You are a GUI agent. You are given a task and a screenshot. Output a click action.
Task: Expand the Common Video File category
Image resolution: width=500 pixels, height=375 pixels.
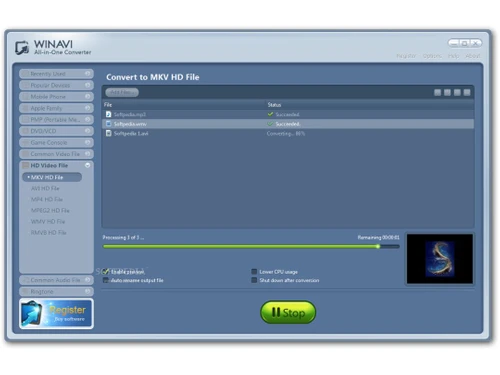click(x=56, y=154)
